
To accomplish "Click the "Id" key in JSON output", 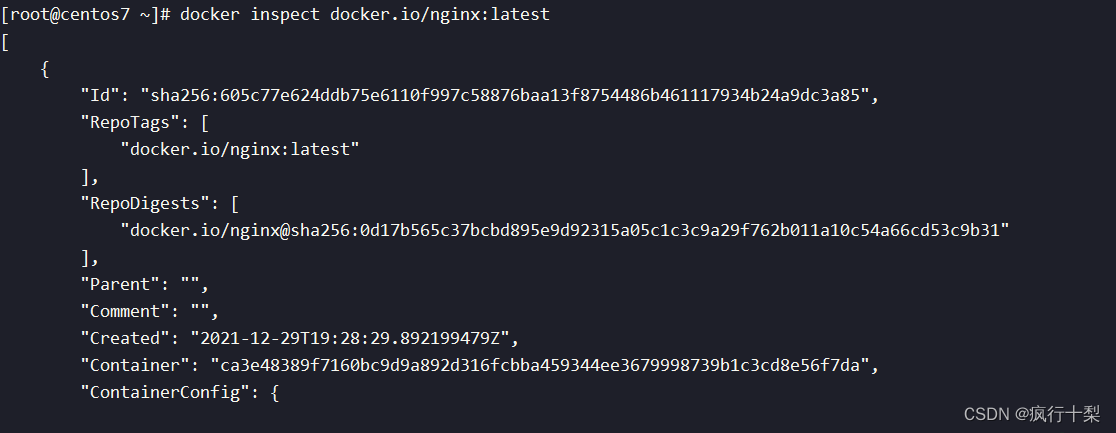I will tap(104, 95).
